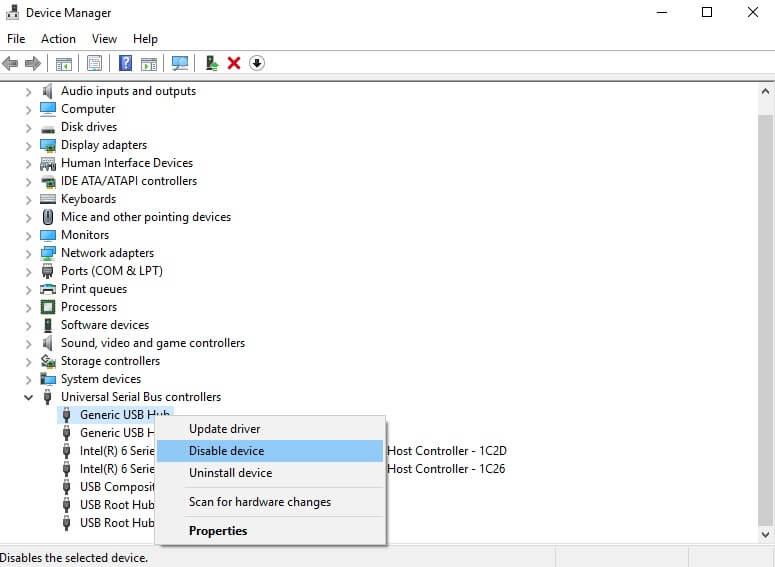This screenshot has width=775, height=567.
Task: Expand the Audio inputs and outputs node
Action: coord(28,92)
